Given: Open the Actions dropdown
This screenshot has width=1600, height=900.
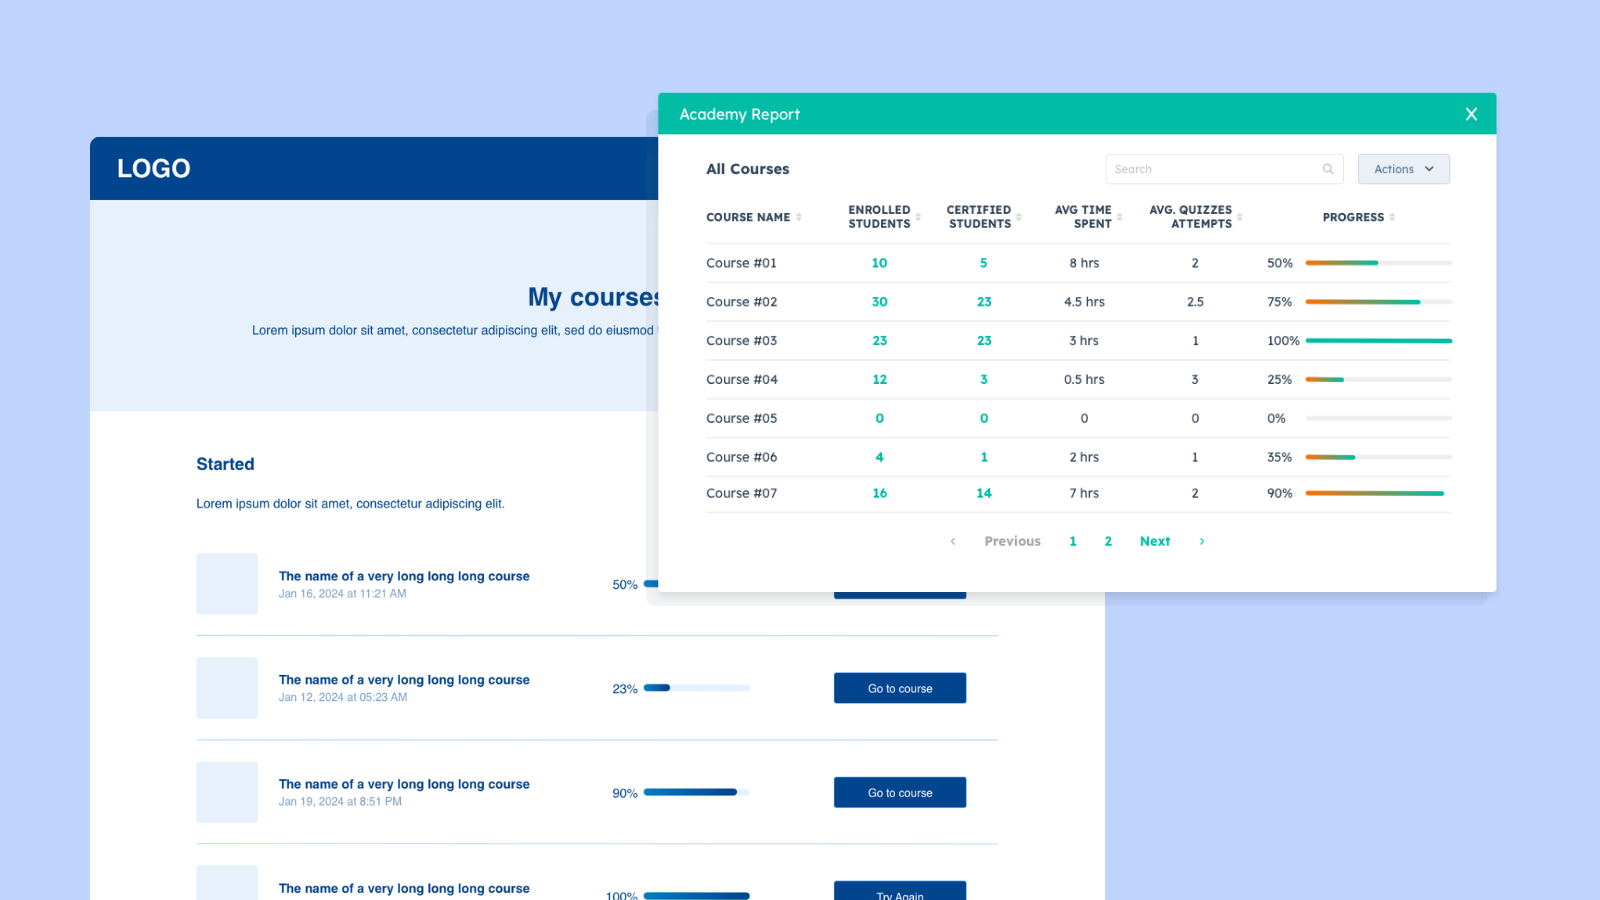Looking at the screenshot, I should tap(1403, 169).
